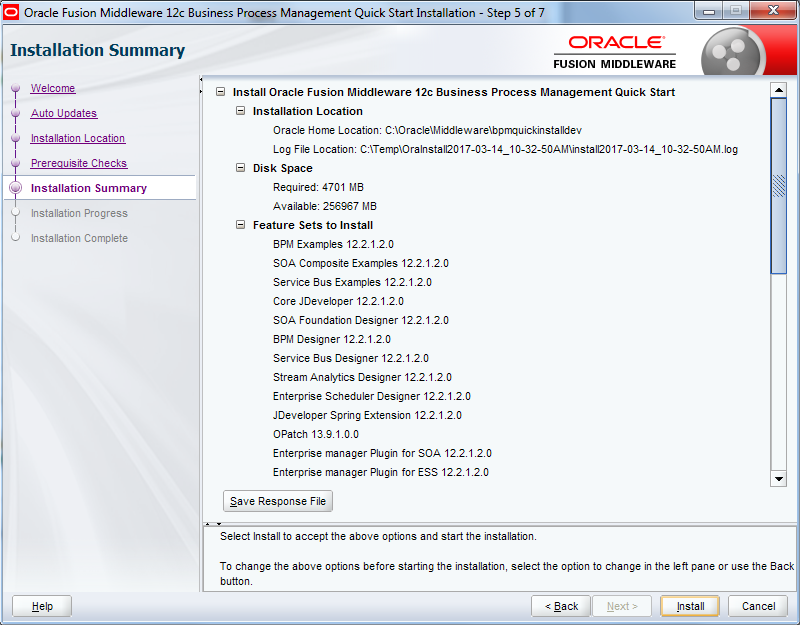The height and width of the screenshot is (625, 800).
Task: Click the Feature Sets to Install heading
Action: 313,225
